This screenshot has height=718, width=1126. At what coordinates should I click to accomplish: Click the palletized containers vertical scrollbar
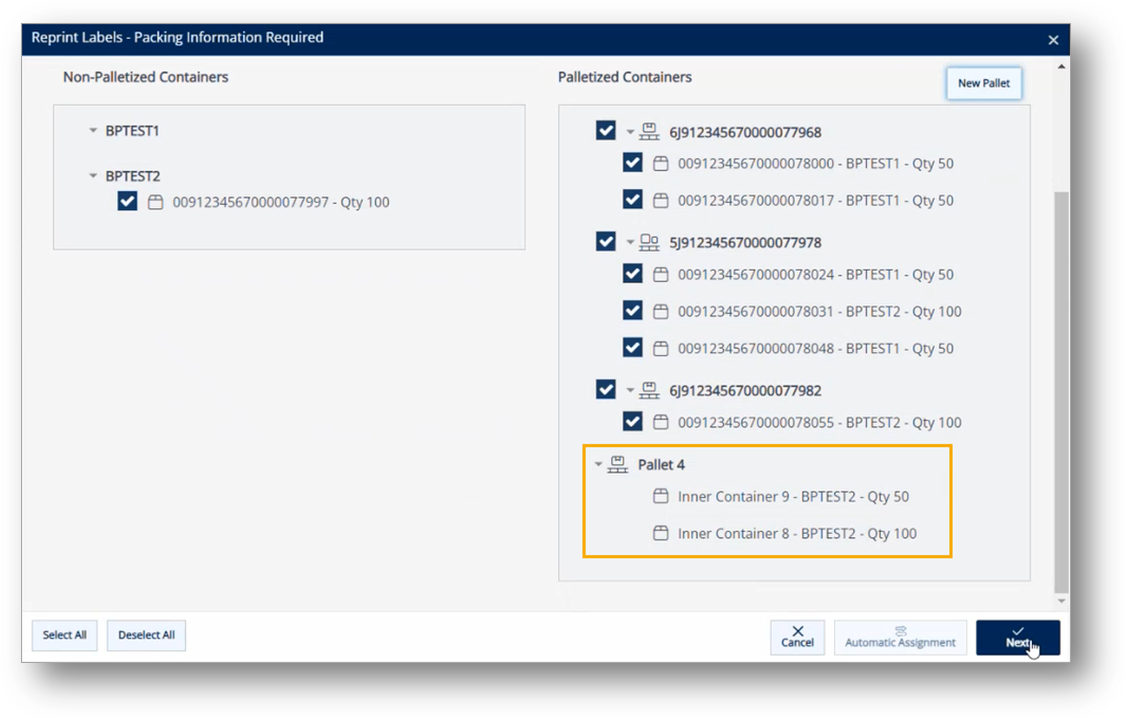pyautogui.click(x=1061, y=390)
